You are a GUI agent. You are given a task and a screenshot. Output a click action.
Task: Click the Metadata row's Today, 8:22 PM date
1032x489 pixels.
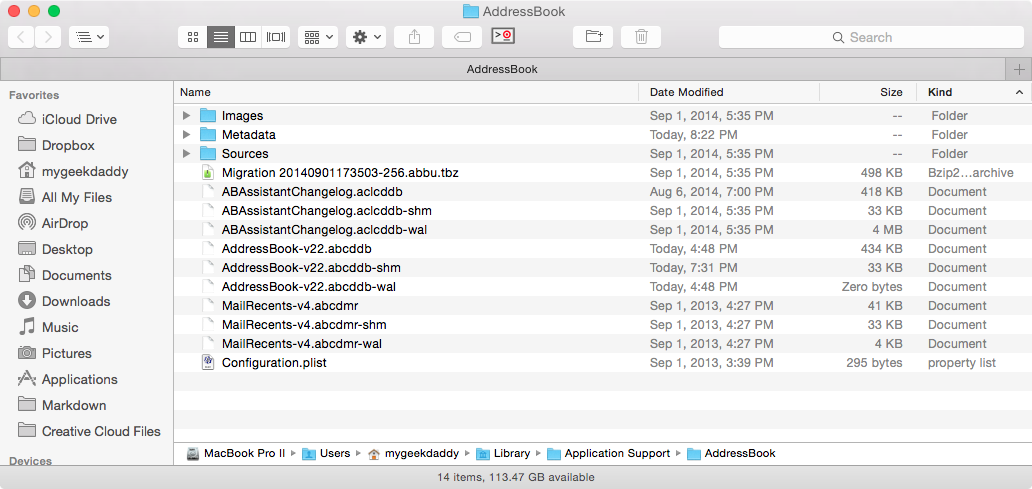click(694, 135)
